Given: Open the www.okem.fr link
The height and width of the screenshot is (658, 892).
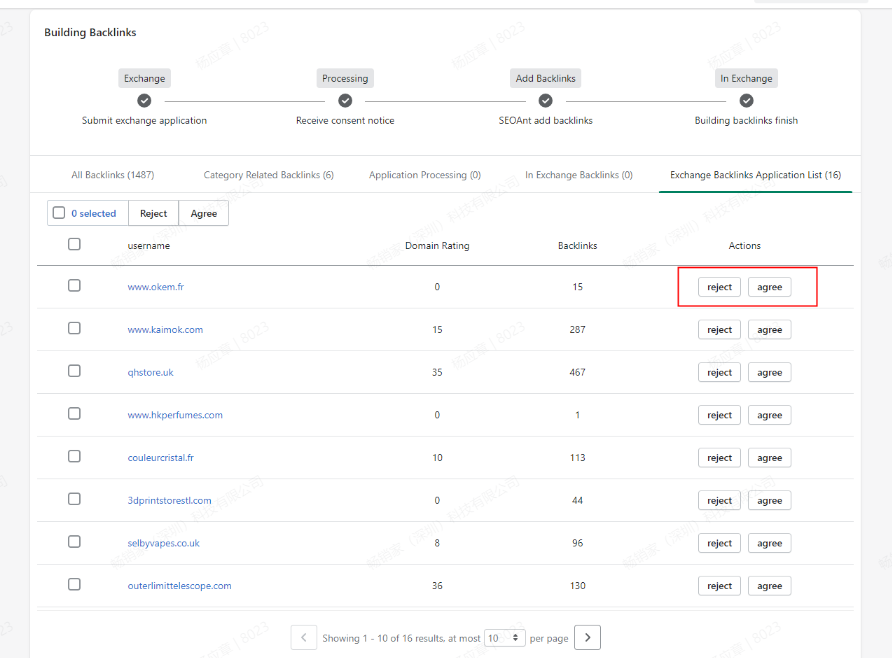Looking at the screenshot, I should [156, 287].
